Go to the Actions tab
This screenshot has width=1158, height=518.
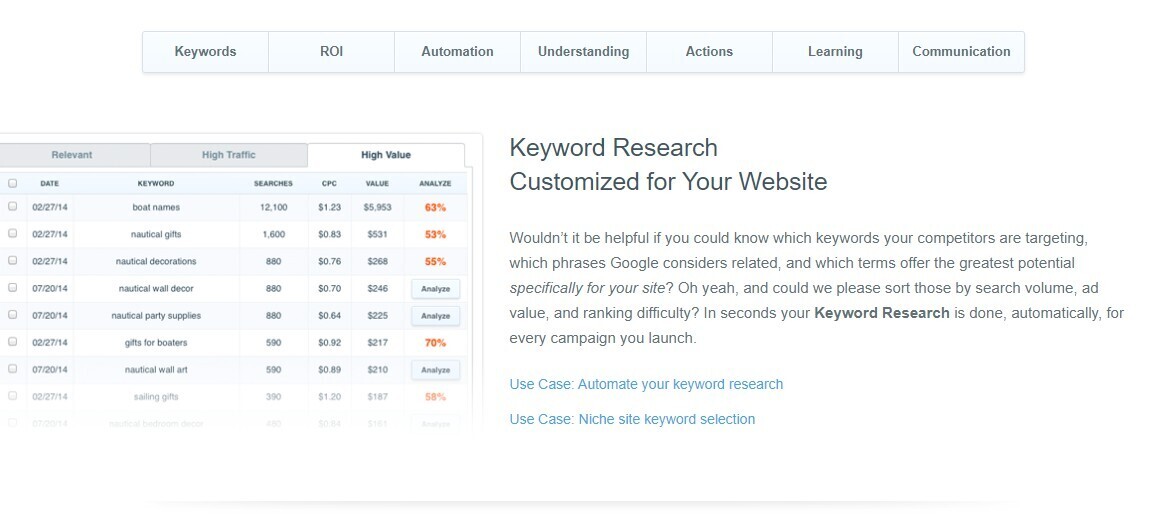(x=709, y=52)
